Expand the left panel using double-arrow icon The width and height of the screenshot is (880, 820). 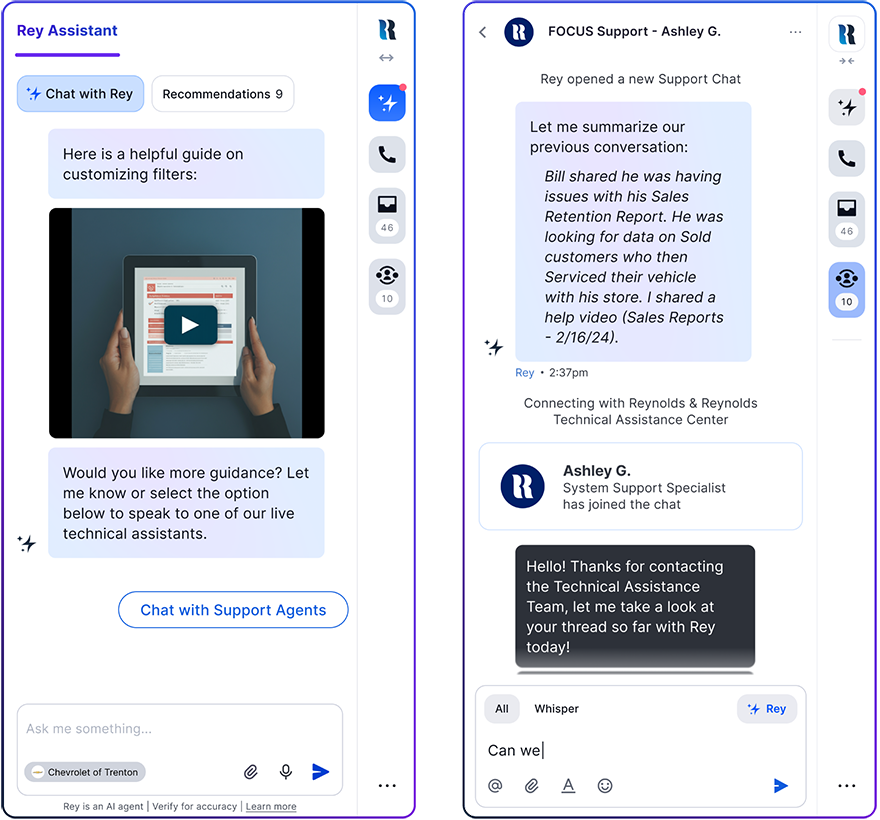[386, 58]
